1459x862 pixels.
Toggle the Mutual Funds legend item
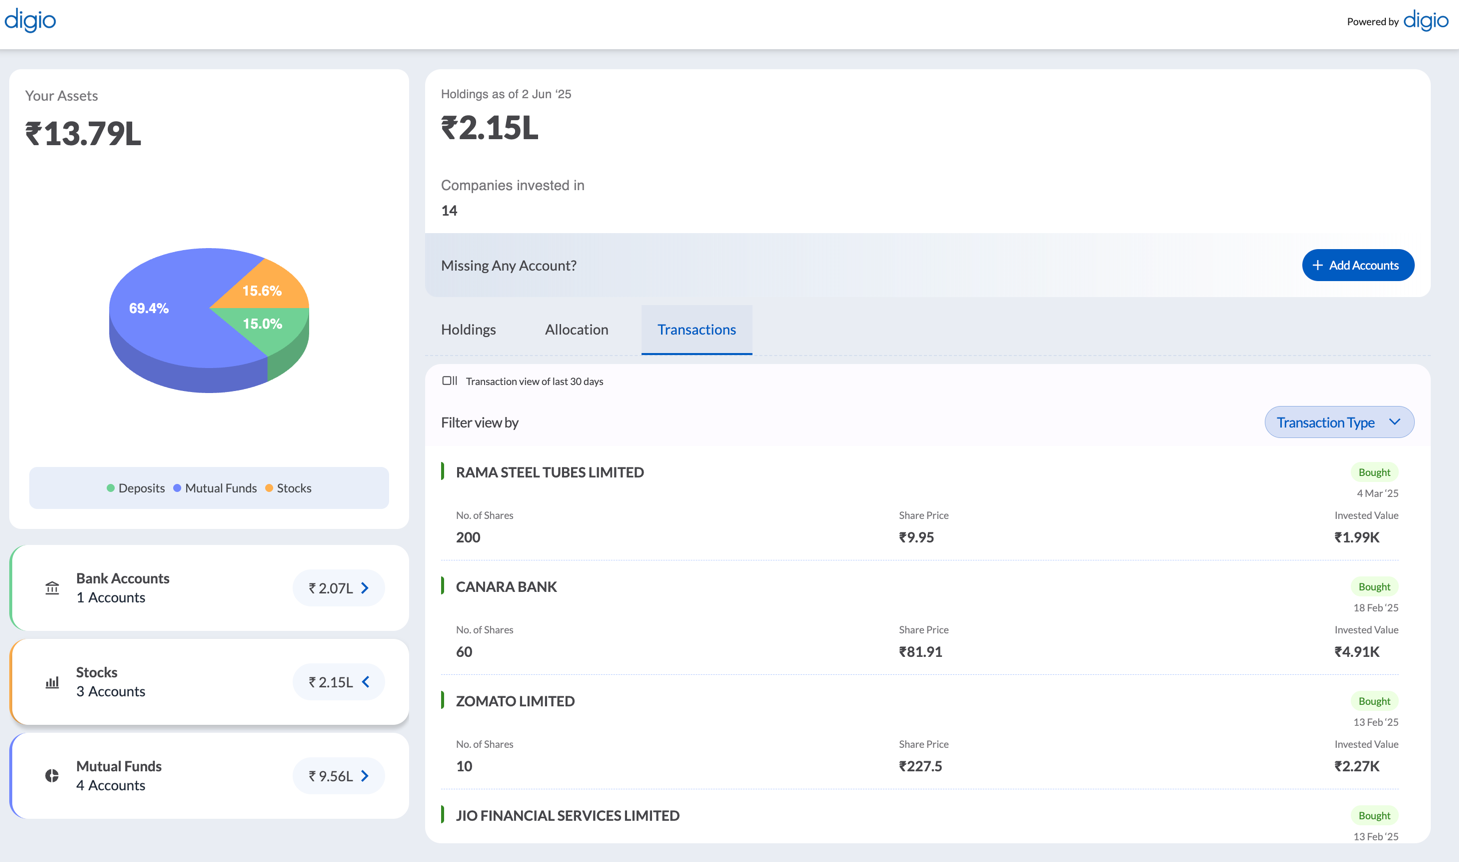coord(215,488)
